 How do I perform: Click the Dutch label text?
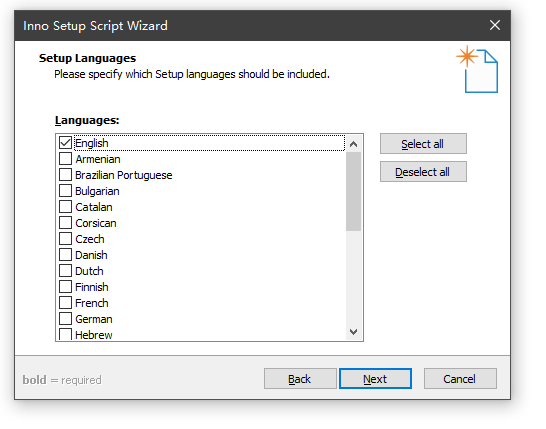tap(89, 271)
